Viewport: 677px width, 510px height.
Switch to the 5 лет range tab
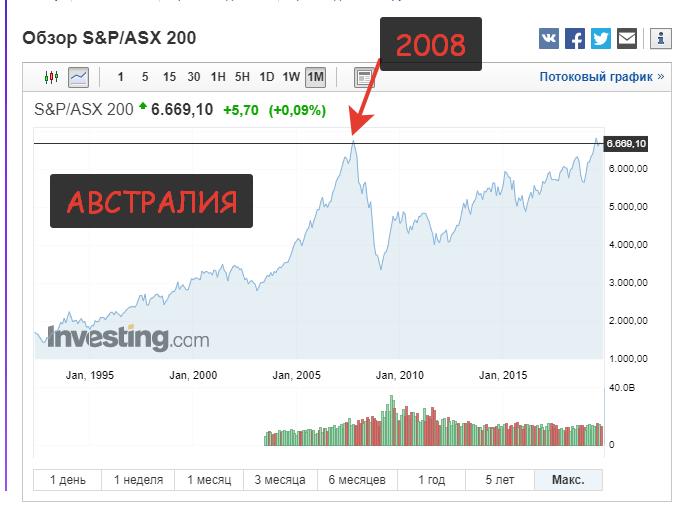point(501,480)
